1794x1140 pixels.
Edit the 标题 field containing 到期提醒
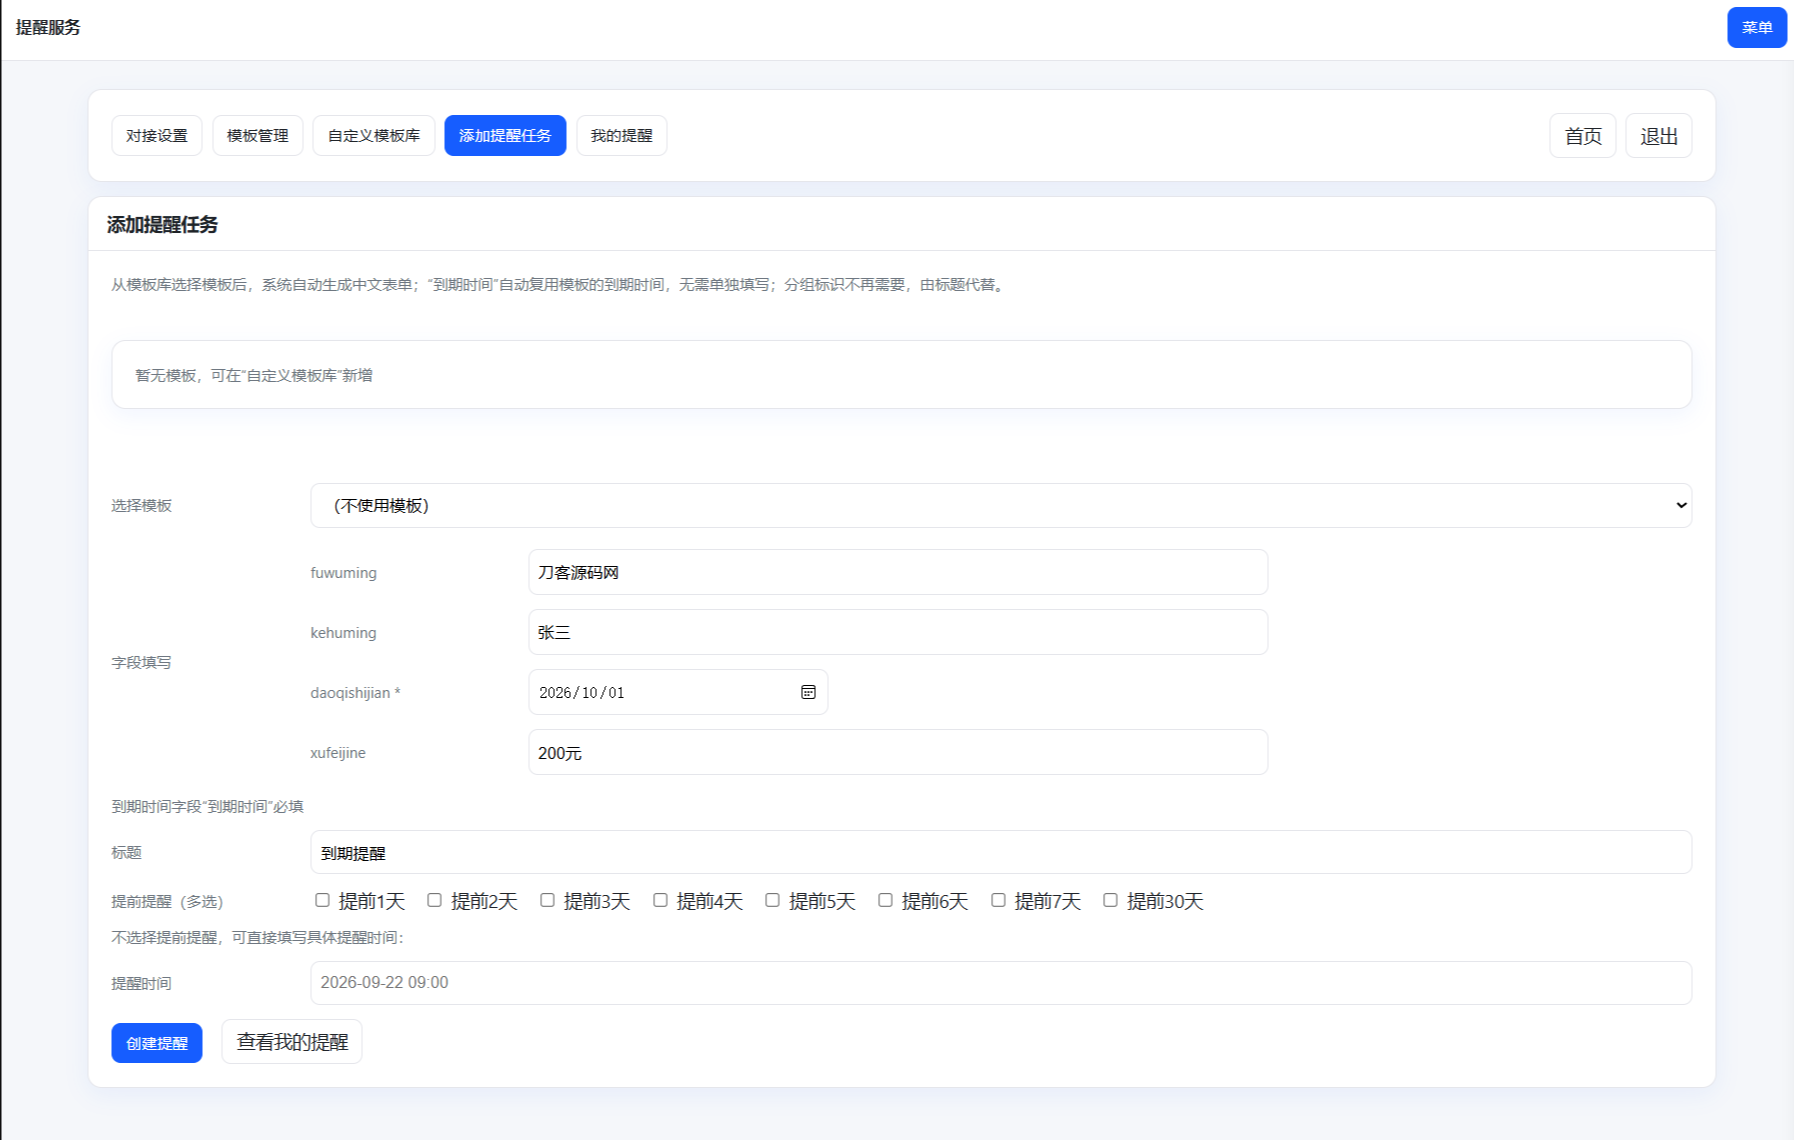(1000, 853)
